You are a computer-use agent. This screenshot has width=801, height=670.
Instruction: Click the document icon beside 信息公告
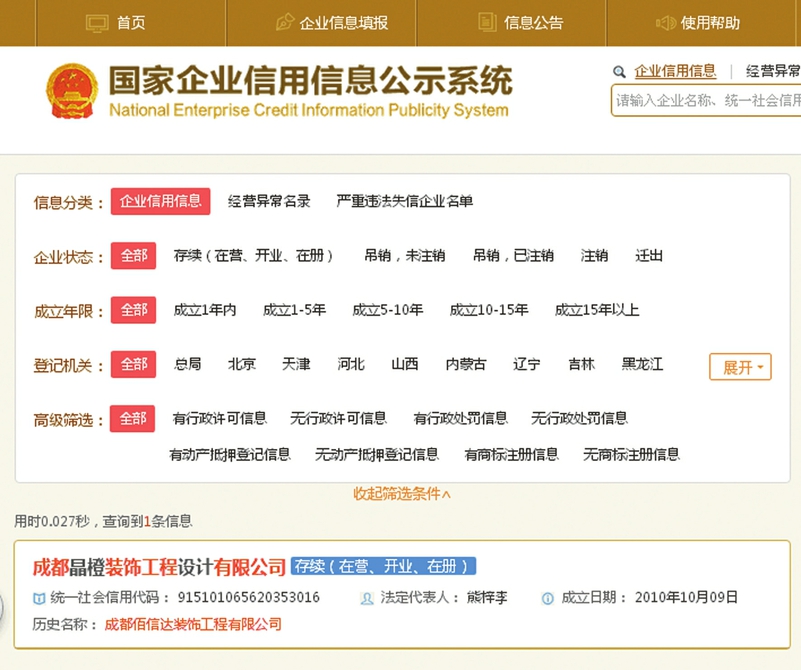click(487, 22)
